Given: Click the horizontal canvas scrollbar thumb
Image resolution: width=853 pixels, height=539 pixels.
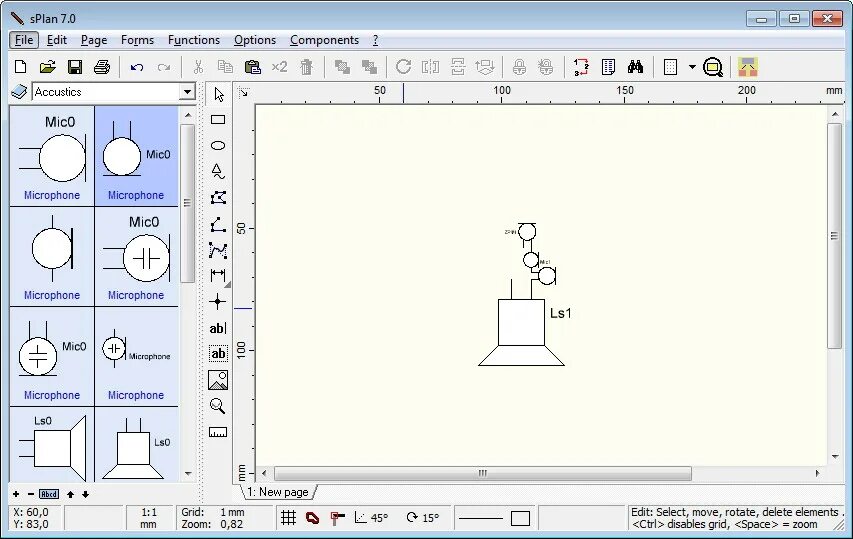Looking at the screenshot, I should pos(483,473).
